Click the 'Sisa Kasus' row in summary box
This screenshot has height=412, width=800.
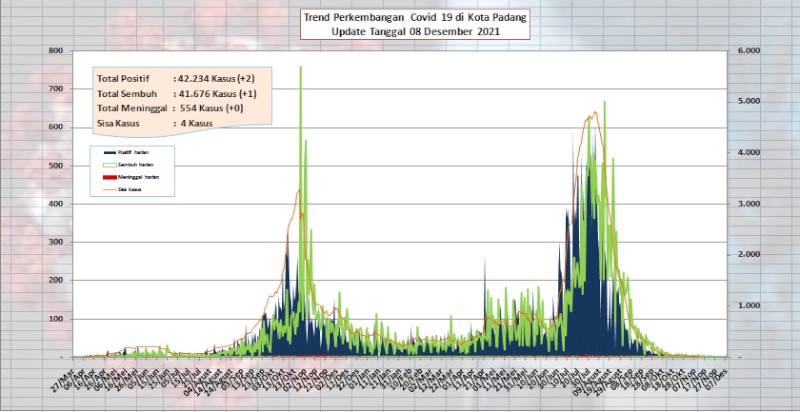[155, 123]
